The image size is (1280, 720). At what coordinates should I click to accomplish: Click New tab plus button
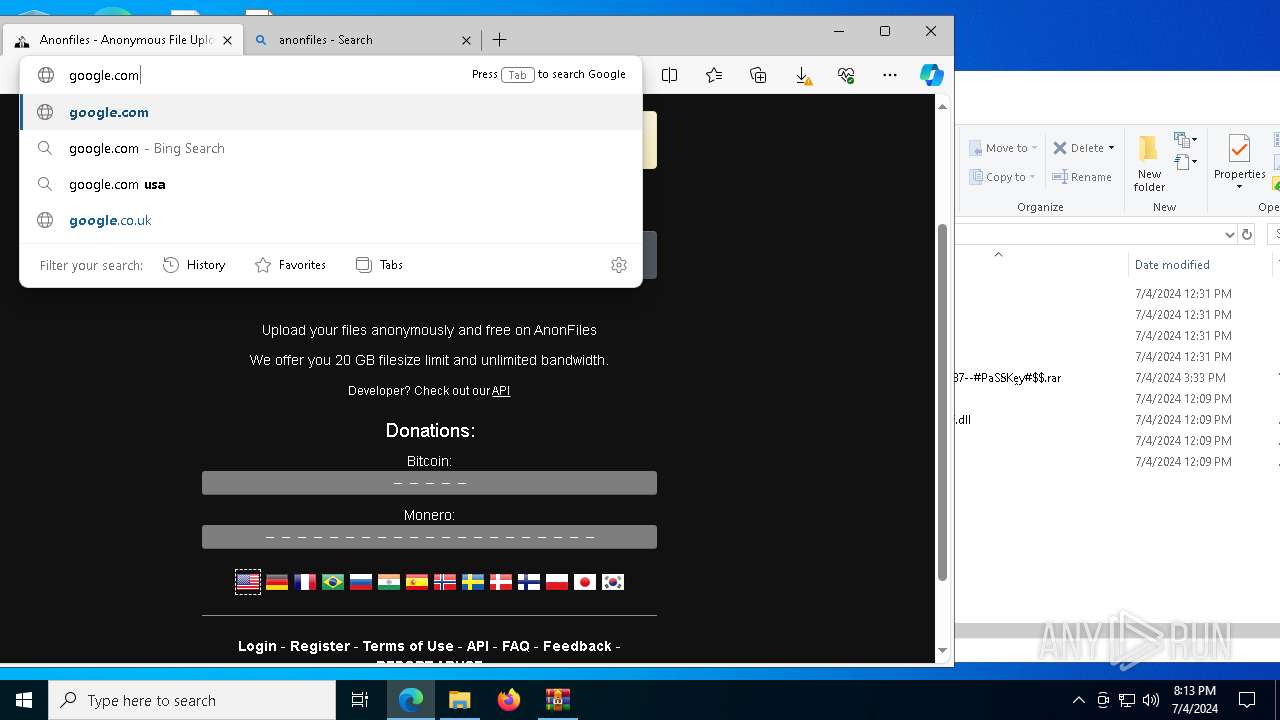tap(500, 40)
